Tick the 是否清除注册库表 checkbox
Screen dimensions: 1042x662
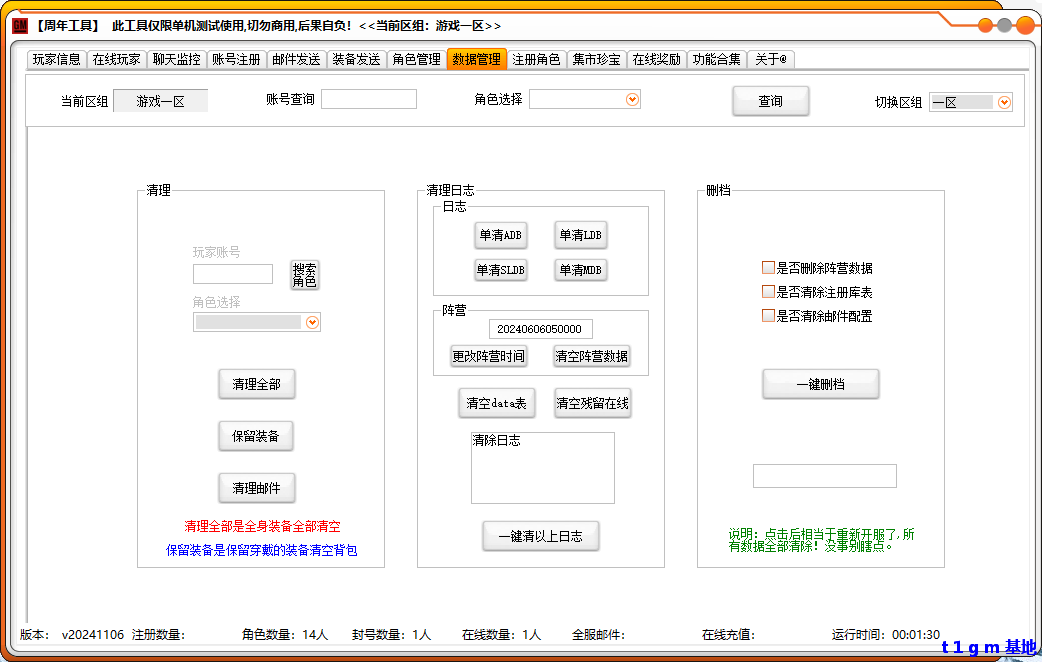768,292
